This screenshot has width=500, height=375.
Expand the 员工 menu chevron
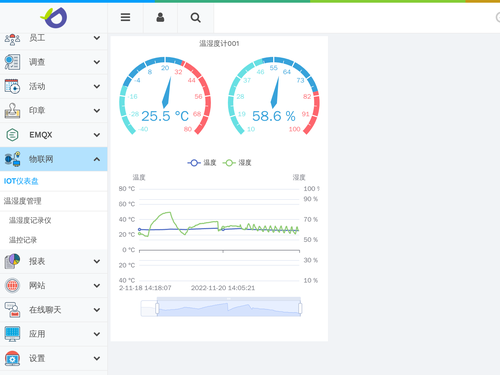[97, 38]
